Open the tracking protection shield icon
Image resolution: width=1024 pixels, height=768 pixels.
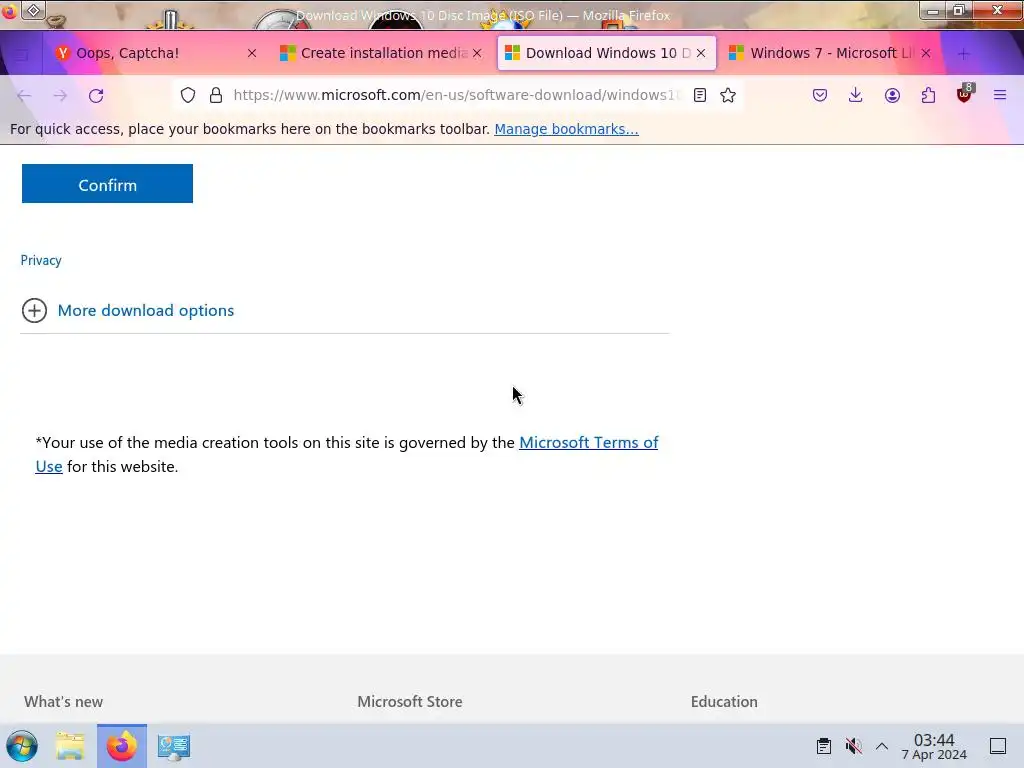pyautogui.click(x=188, y=95)
